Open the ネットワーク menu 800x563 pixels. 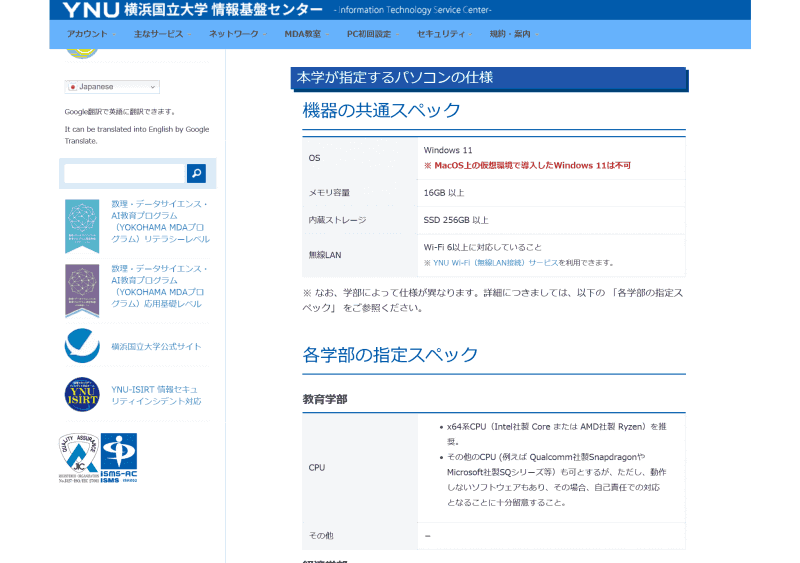coord(237,34)
